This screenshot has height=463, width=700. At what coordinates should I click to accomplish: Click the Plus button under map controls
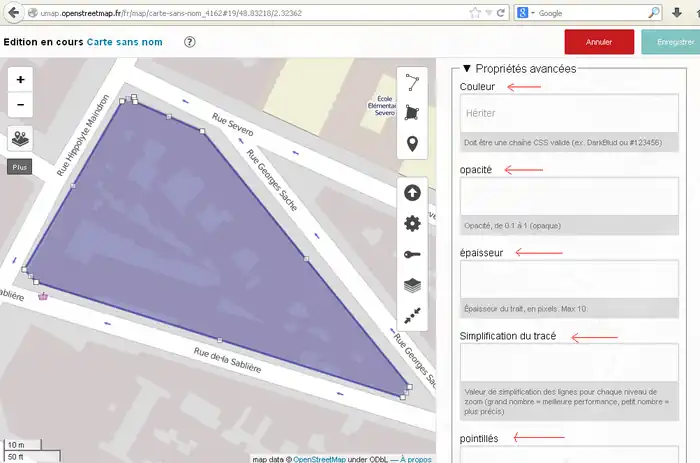(x=21, y=167)
